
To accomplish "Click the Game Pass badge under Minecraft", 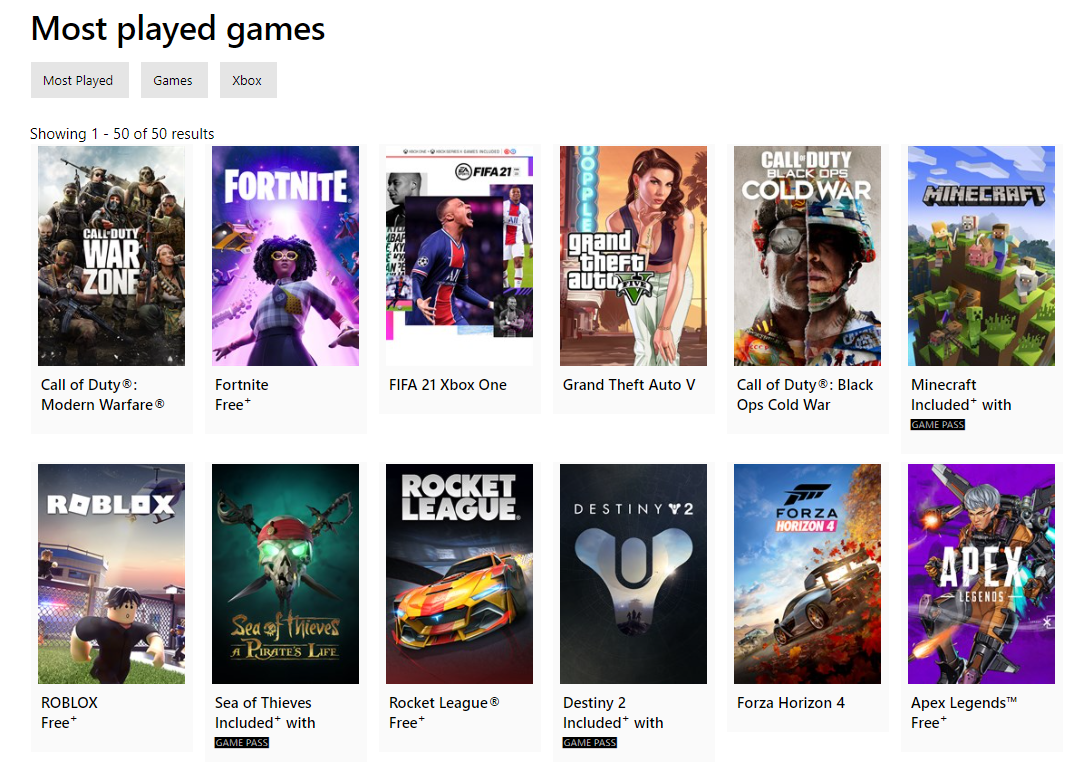I will click(x=938, y=425).
